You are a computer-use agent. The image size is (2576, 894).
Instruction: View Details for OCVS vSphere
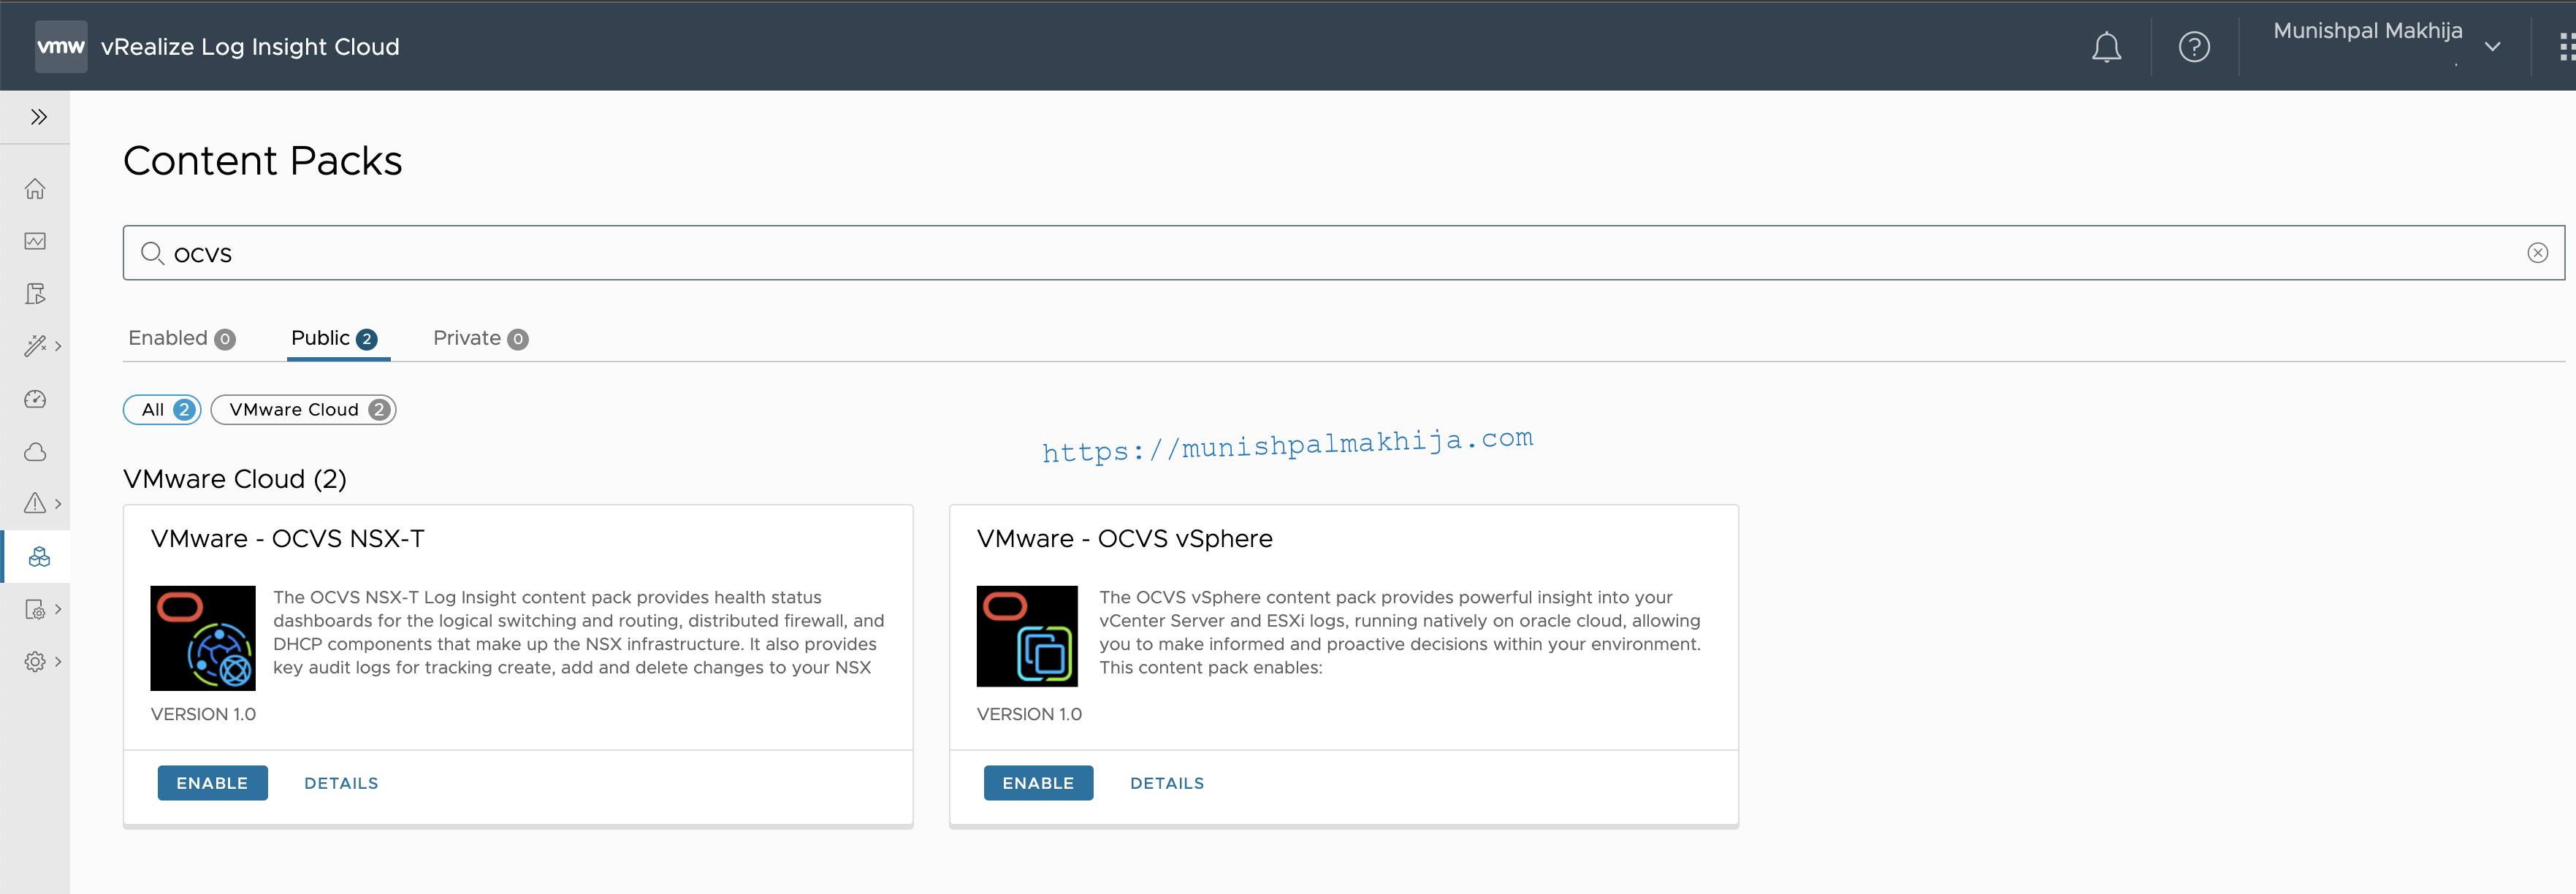click(x=1167, y=783)
